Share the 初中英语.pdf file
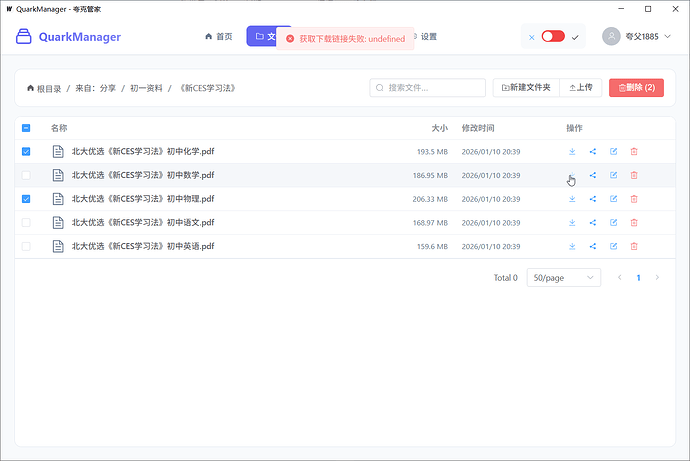This screenshot has width=690, height=461. tap(593, 246)
